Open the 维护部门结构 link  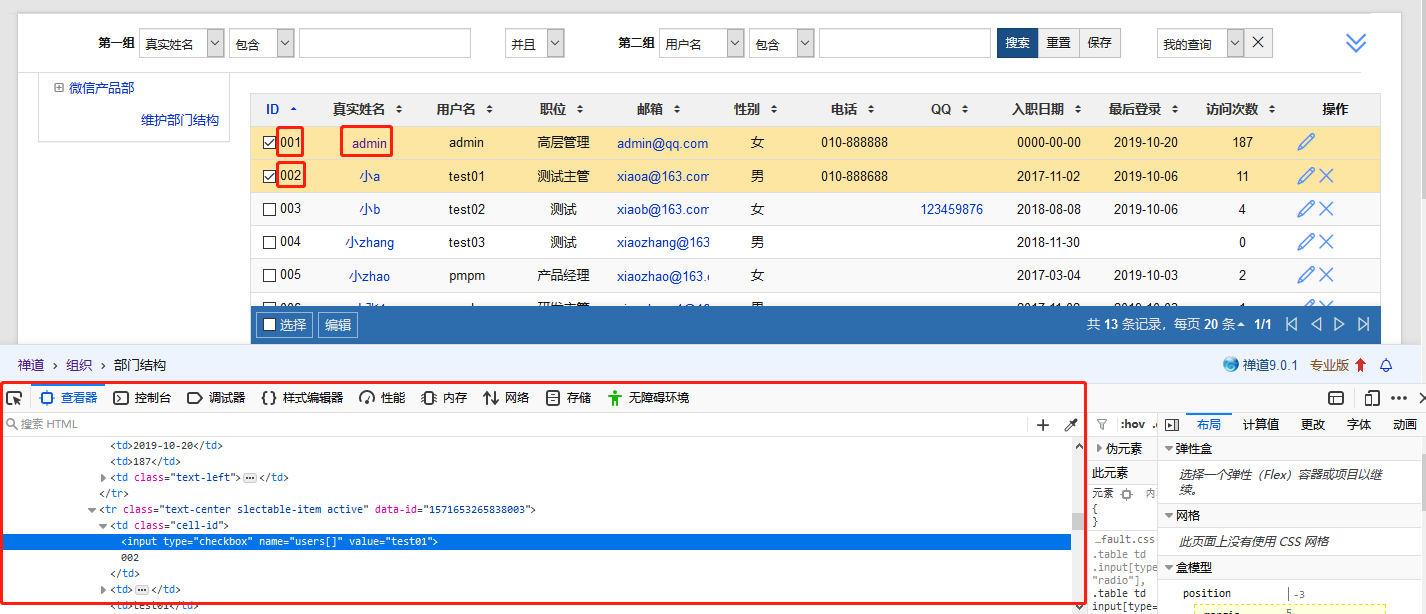(180, 120)
